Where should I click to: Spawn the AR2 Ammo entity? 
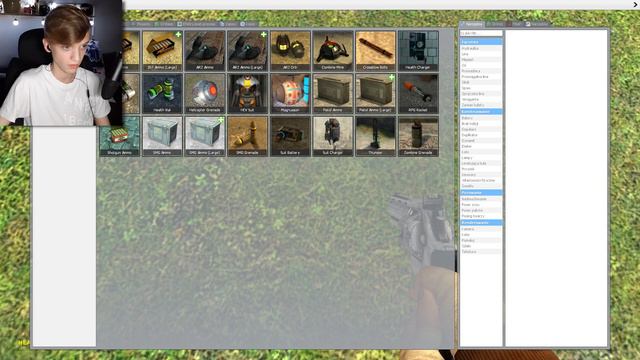[205, 51]
